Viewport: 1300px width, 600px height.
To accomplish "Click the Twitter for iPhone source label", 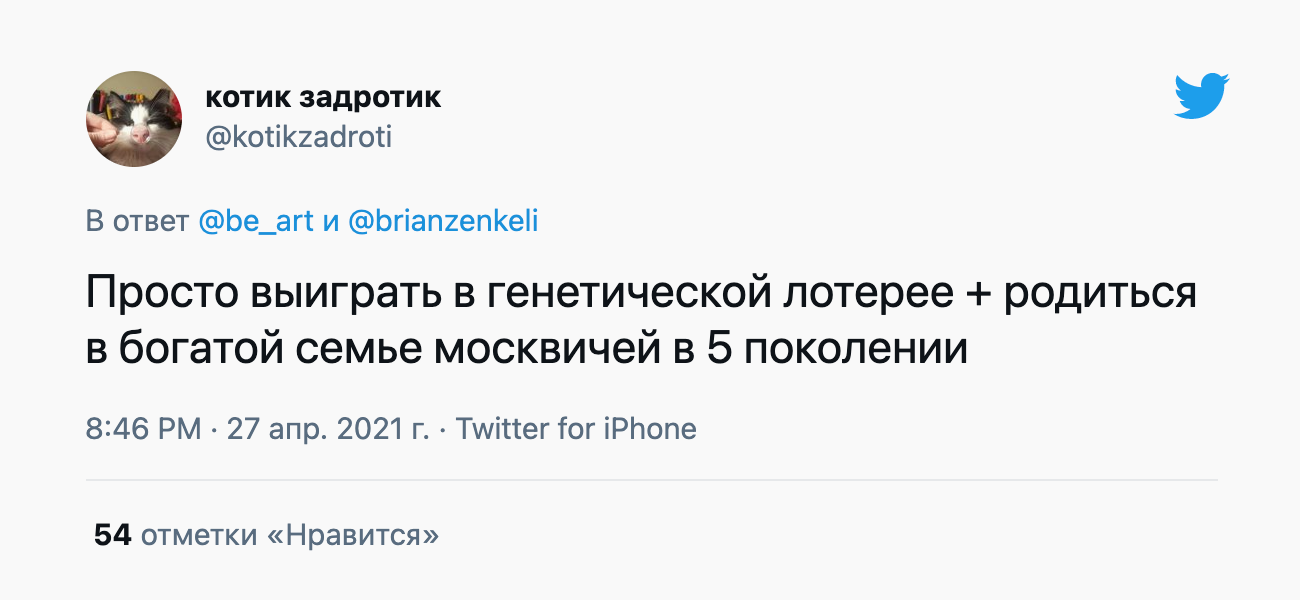I will coord(576,429).
